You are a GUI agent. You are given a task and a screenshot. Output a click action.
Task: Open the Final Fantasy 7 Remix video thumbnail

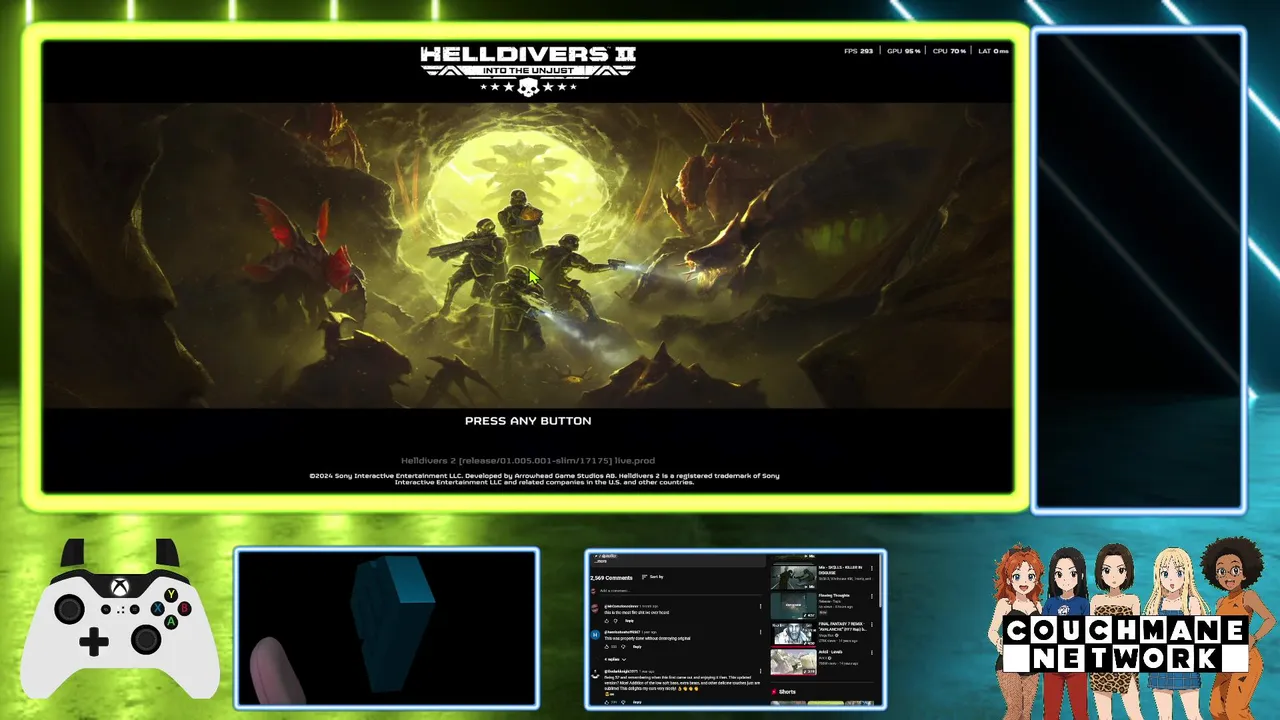click(793, 634)
